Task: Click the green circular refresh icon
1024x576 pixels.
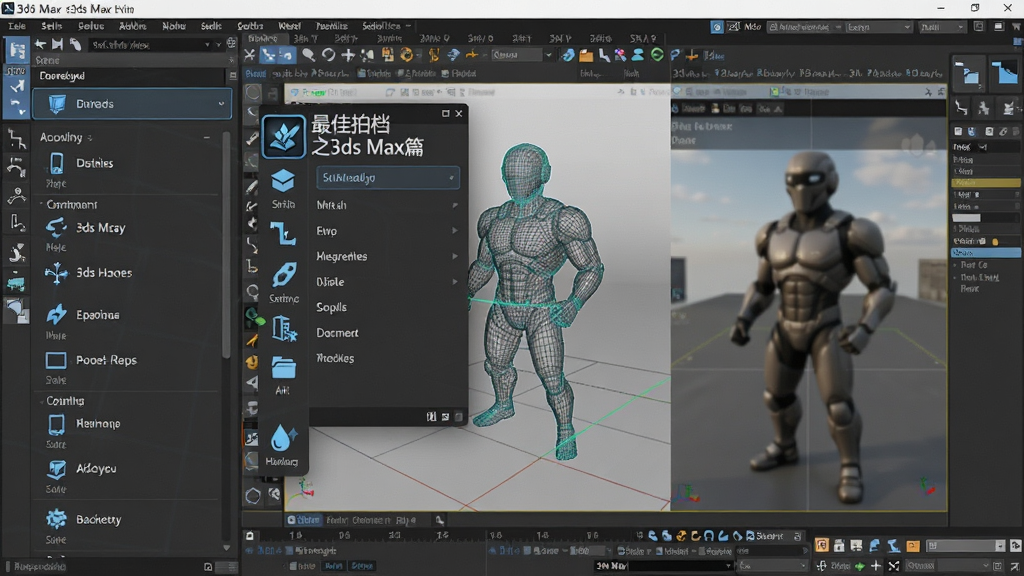Action: pos(657,55)
